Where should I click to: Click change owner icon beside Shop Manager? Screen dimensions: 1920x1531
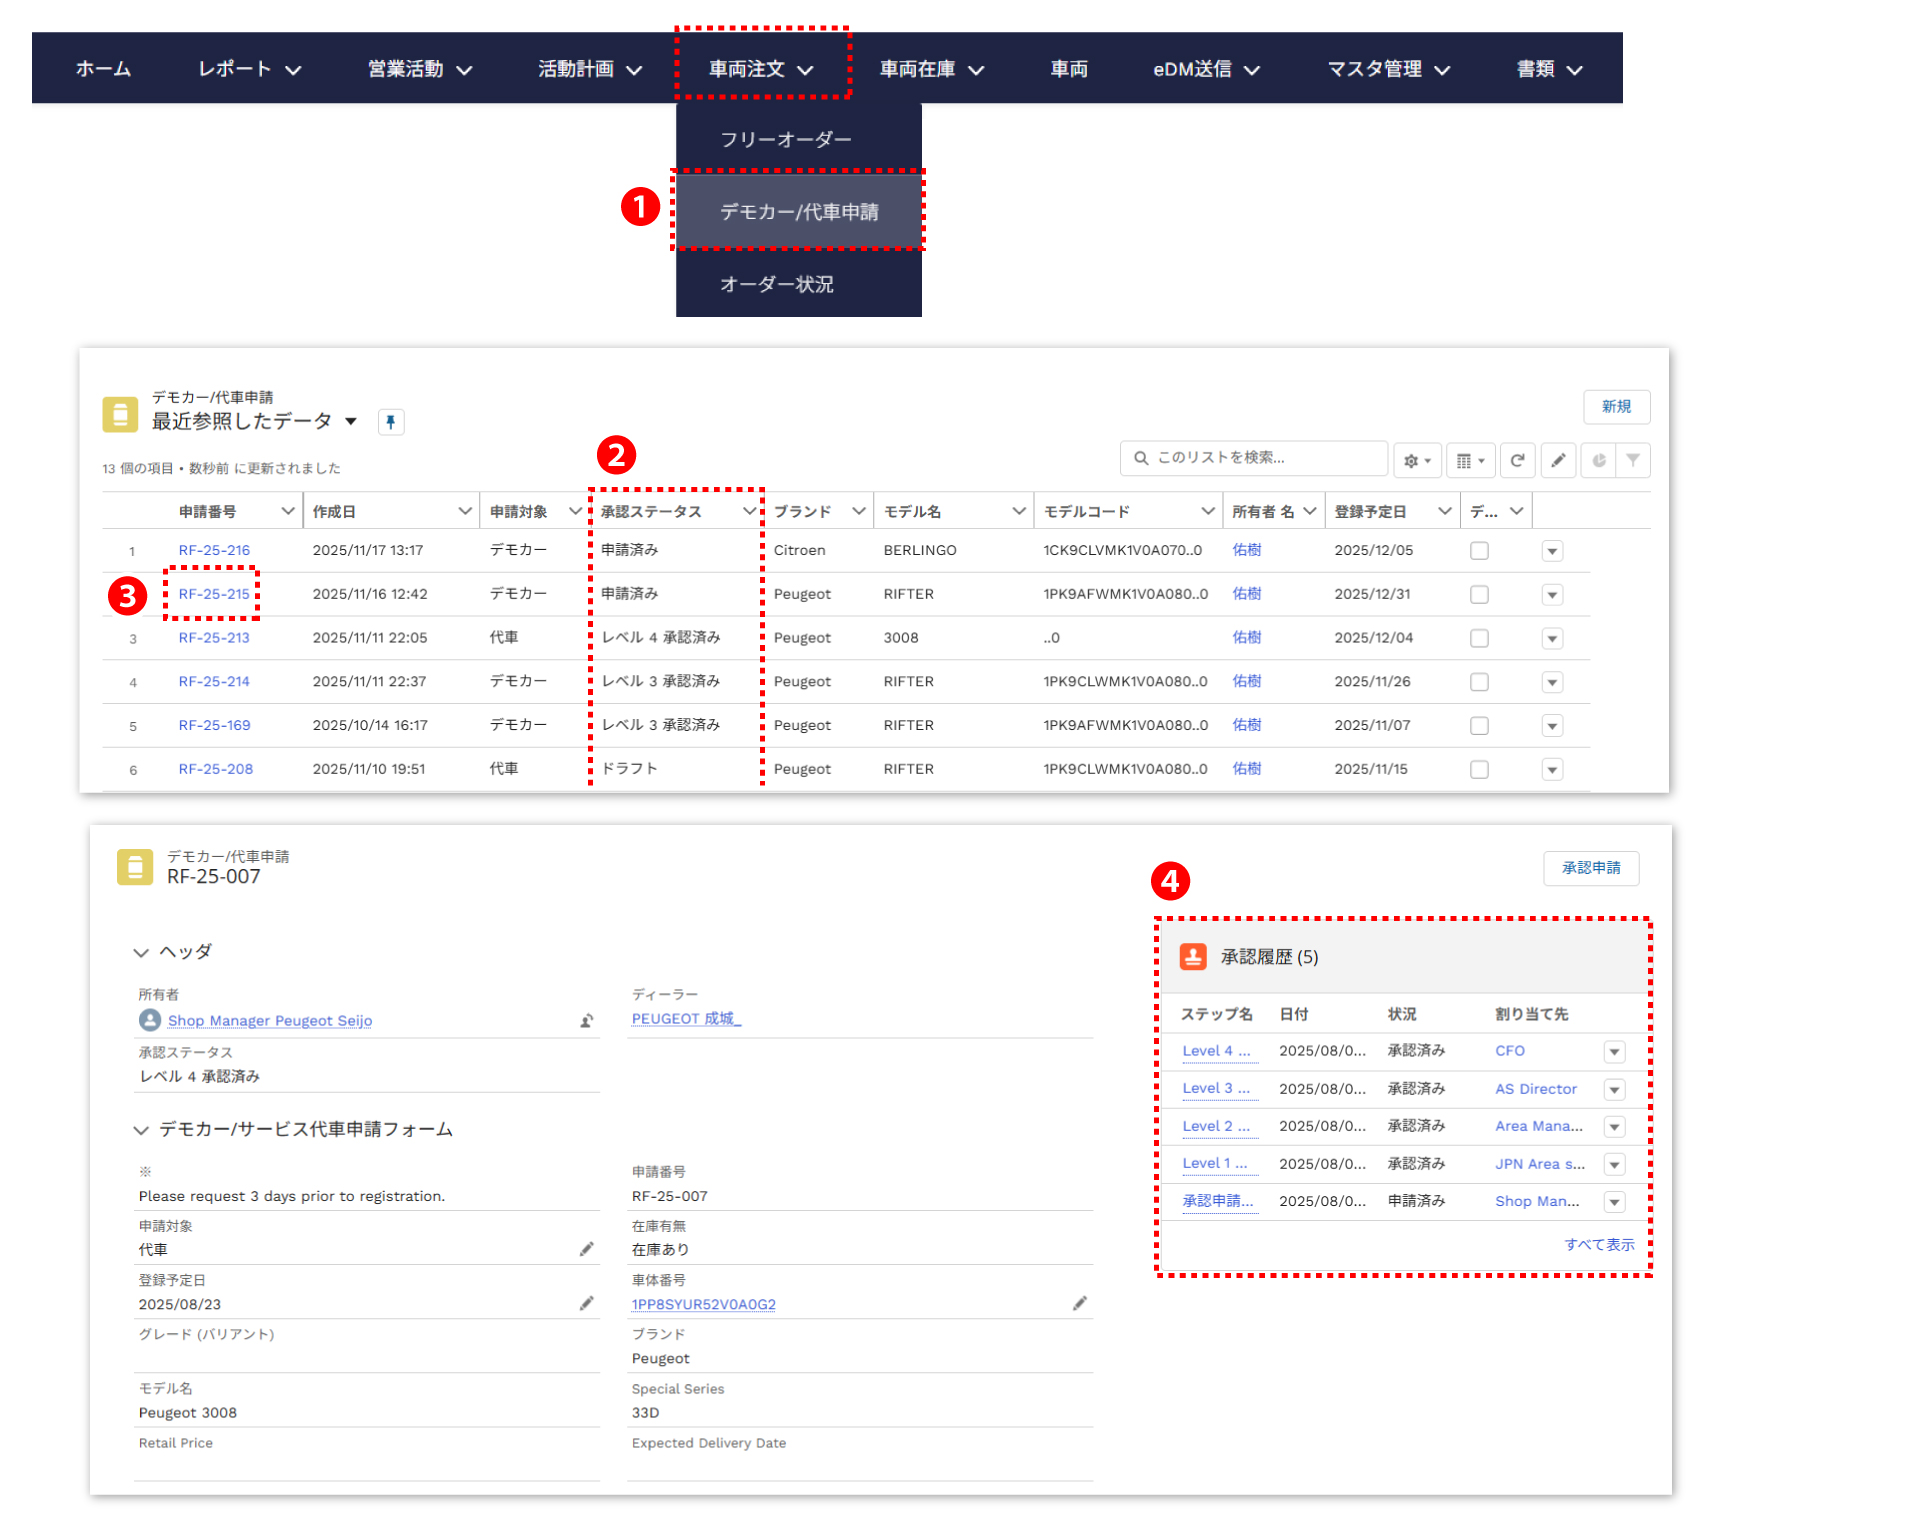click(587, 1021)
